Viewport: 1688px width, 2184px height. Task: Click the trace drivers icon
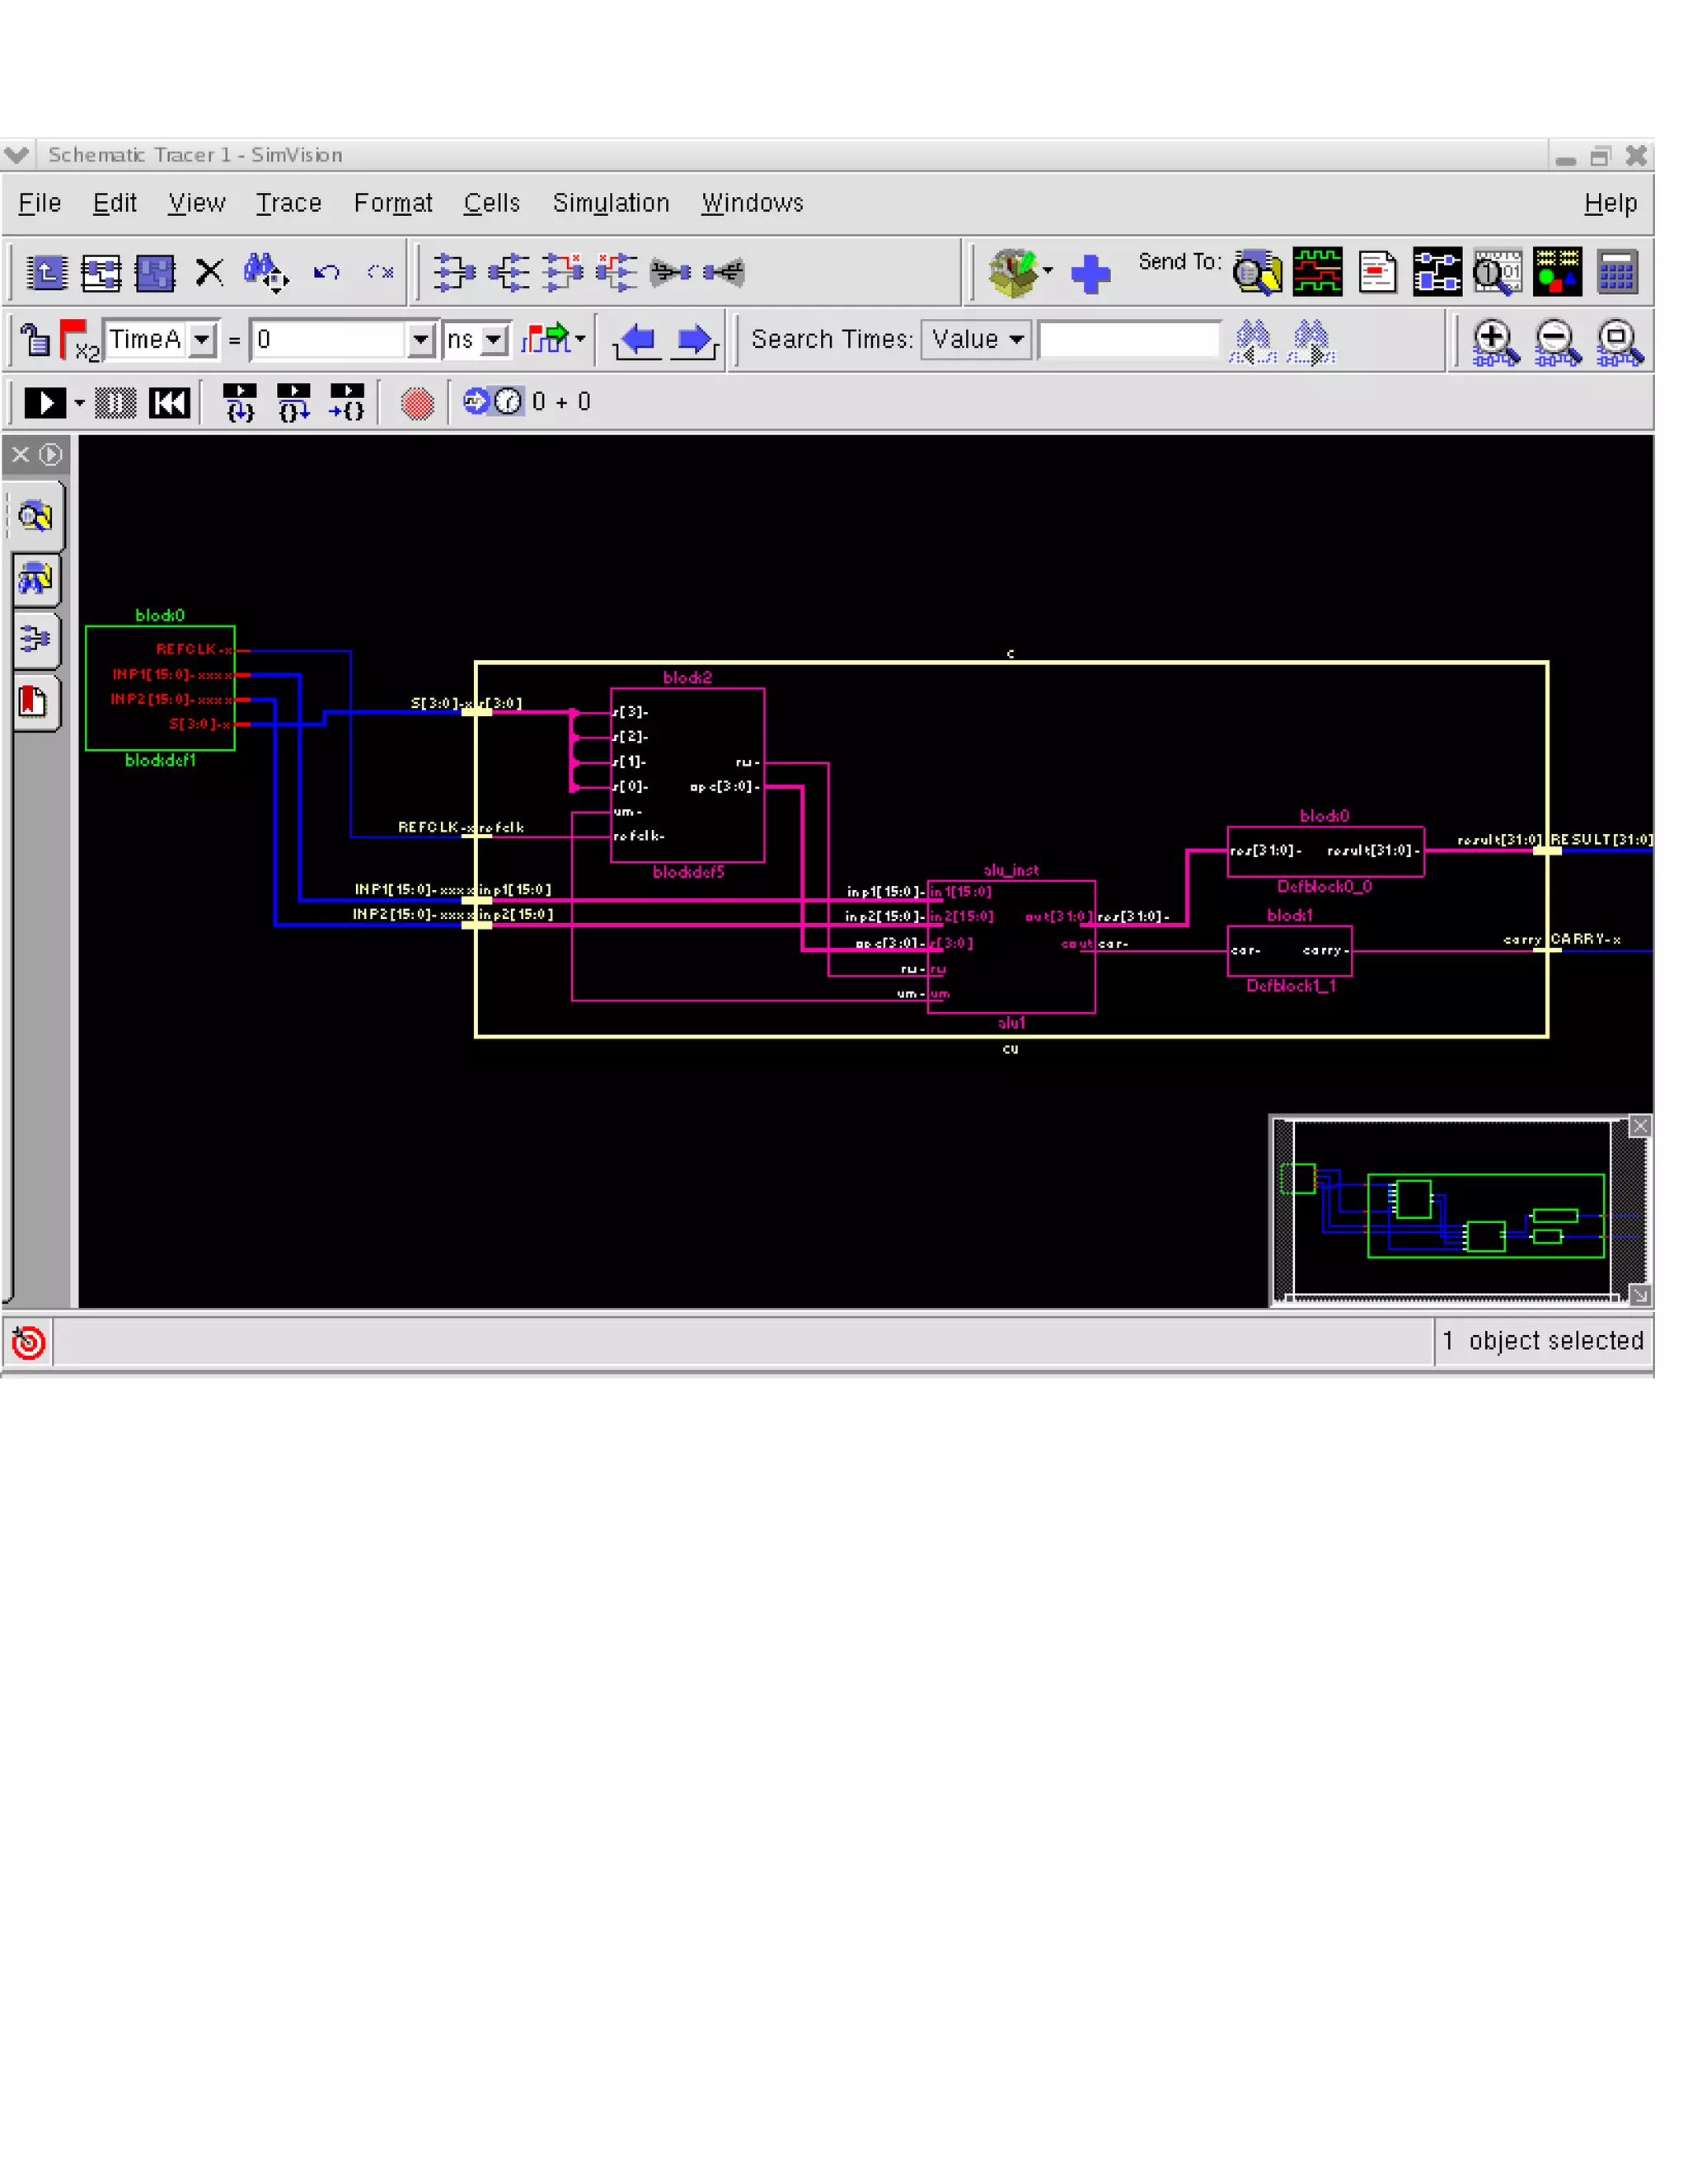[x=455, y=272]
